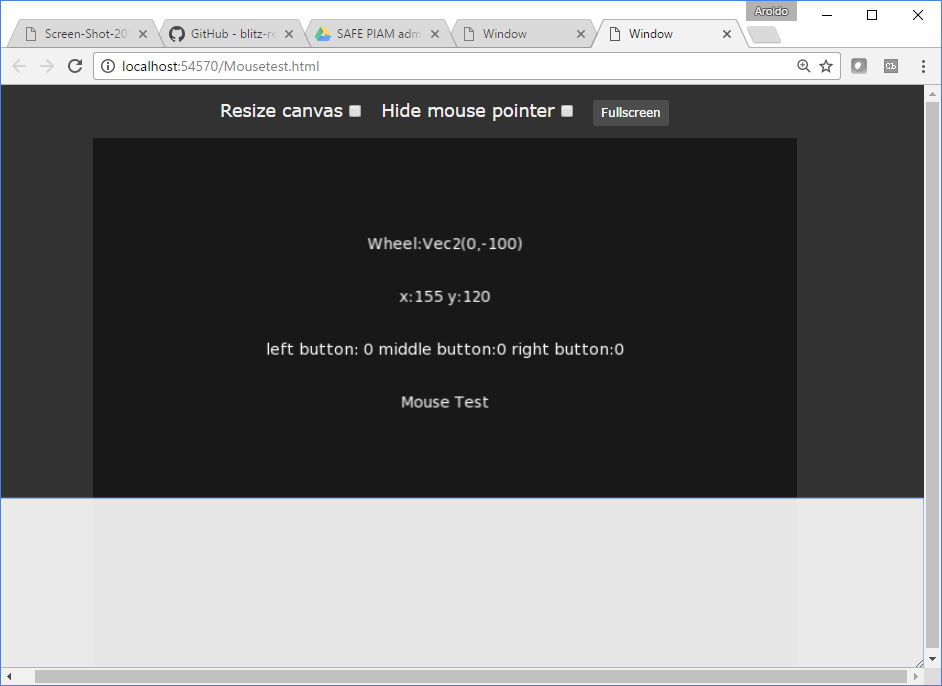942x686 pixels.
Task: Close the active Window tab
Action: (727, 34)
